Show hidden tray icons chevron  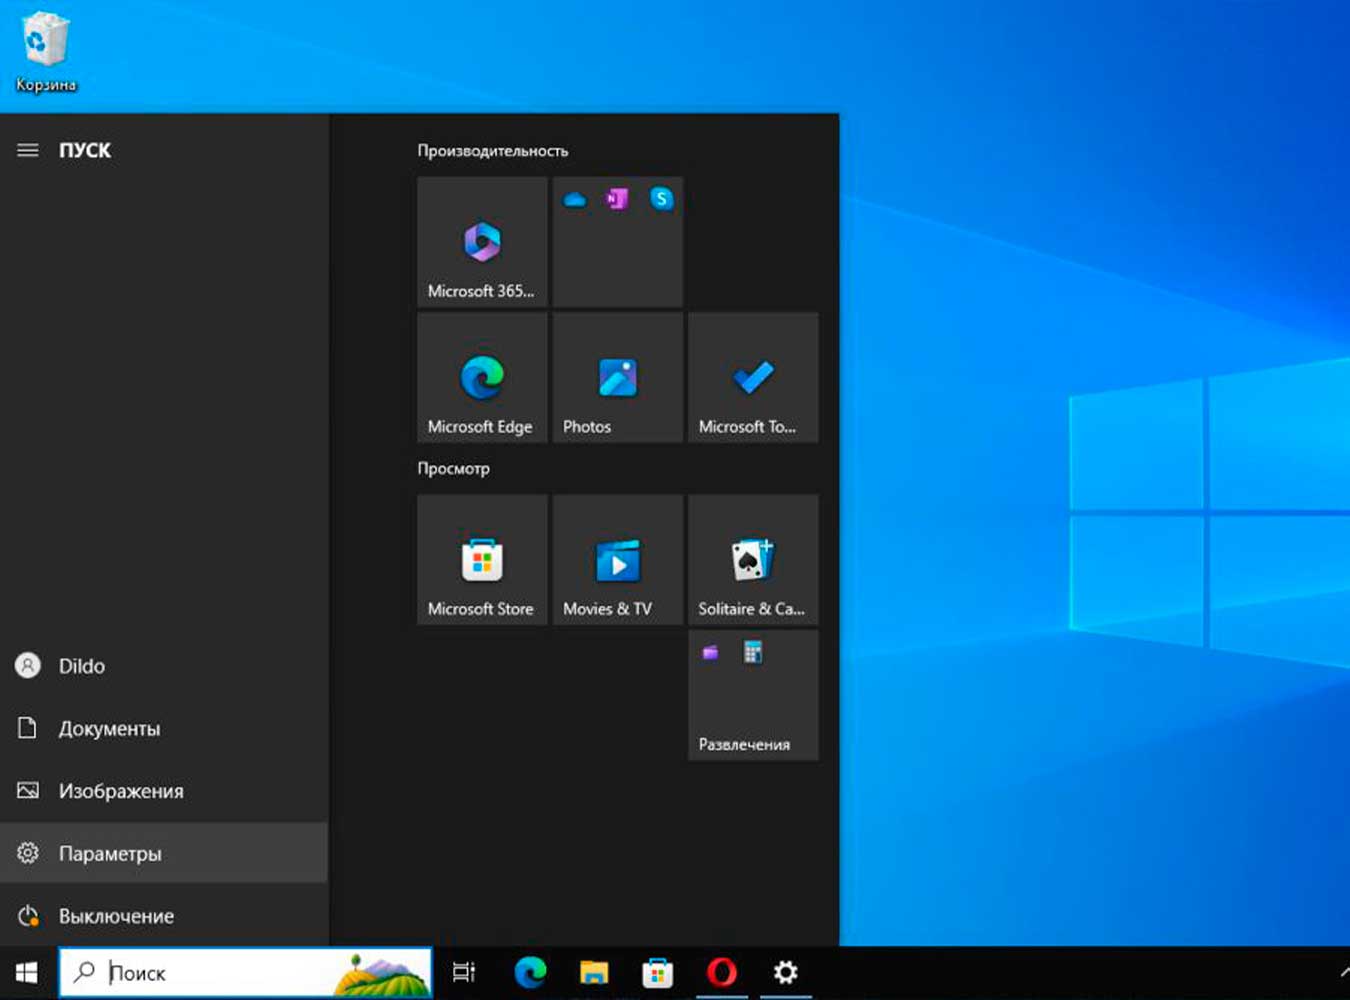click(1344, 972)
